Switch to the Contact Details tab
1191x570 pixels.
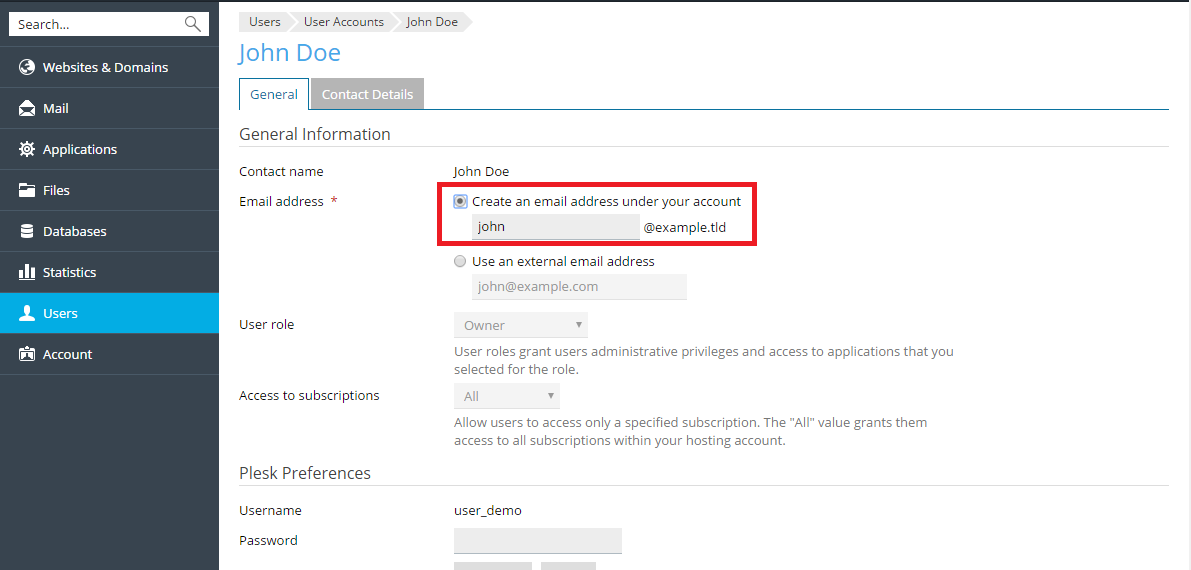367,94
